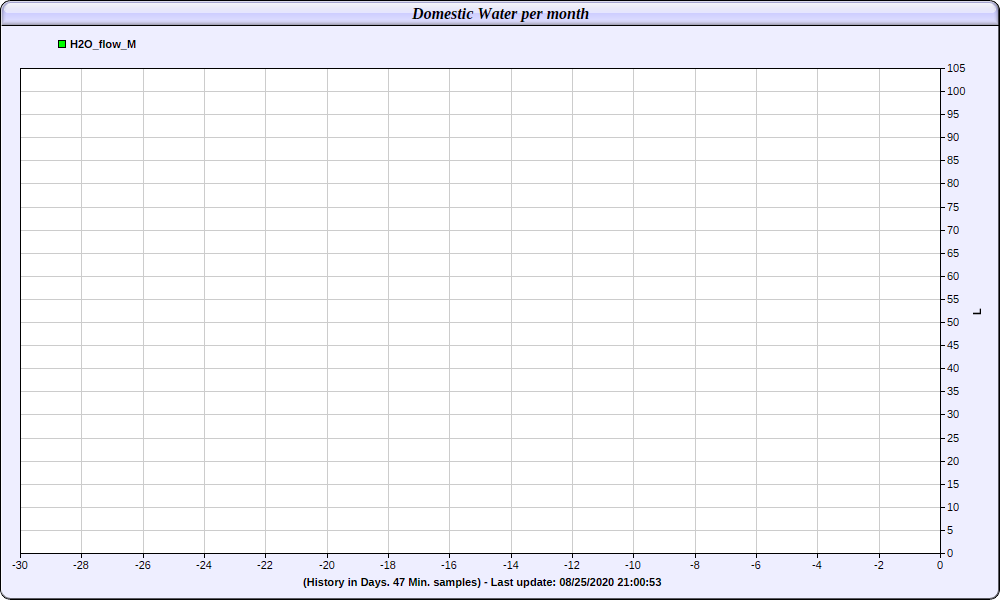
Task: Click the -16 x-axis label
Action: pyautogui.click(x=449, y=565)
